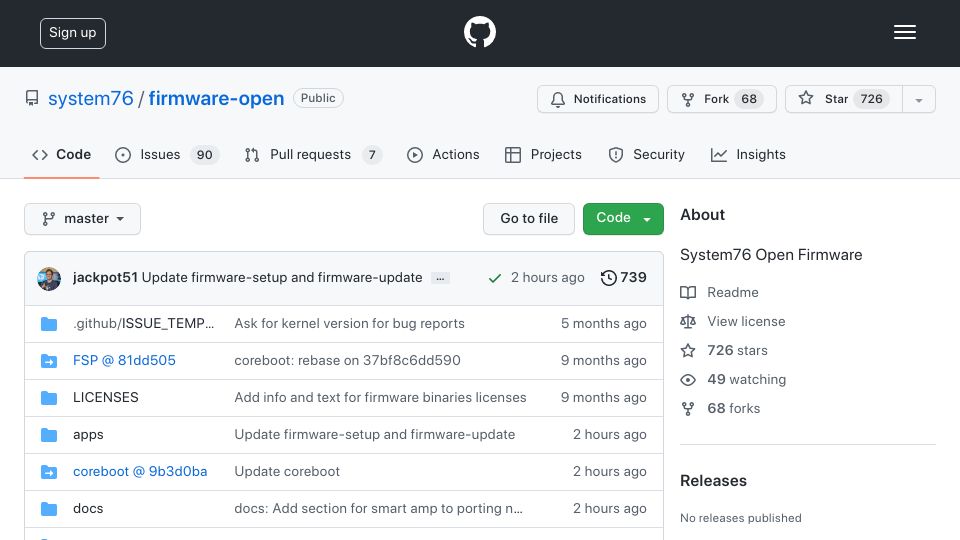Open the docs folder
Viewport: 960px width, 540px height.
coord(88,509)
